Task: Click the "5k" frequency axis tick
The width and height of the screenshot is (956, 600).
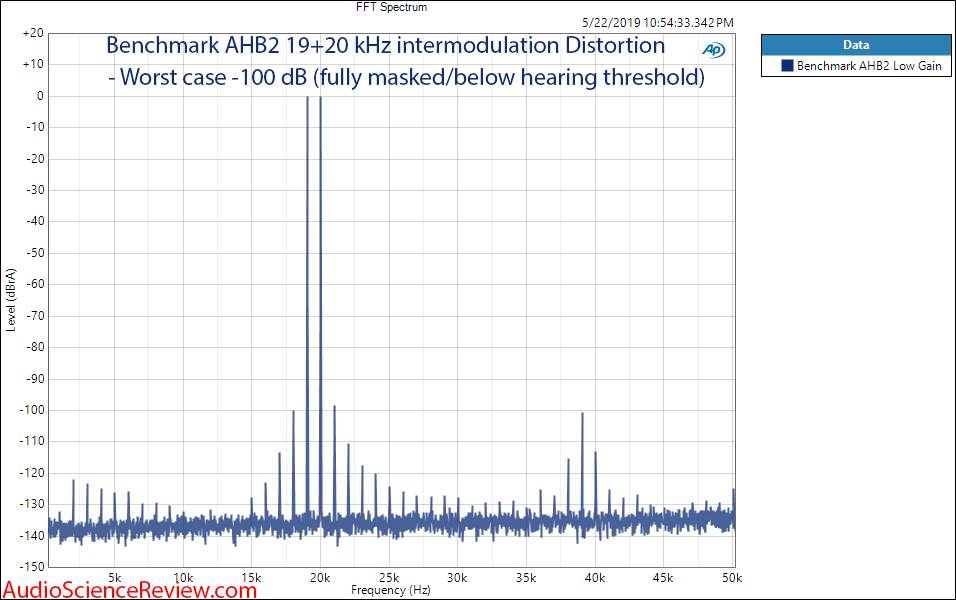Action: [x=115, y=577]
